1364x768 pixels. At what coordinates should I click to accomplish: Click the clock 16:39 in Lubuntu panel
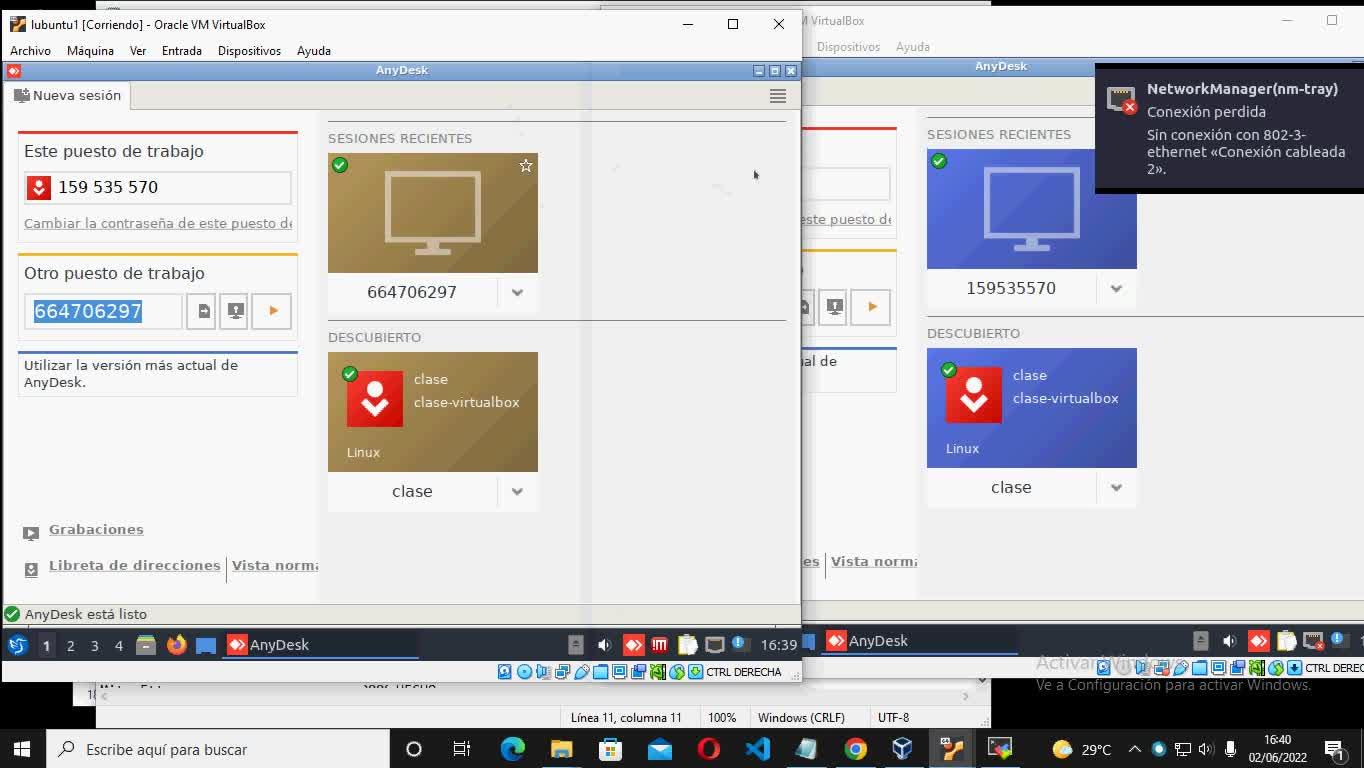click(x=779, y=645)
